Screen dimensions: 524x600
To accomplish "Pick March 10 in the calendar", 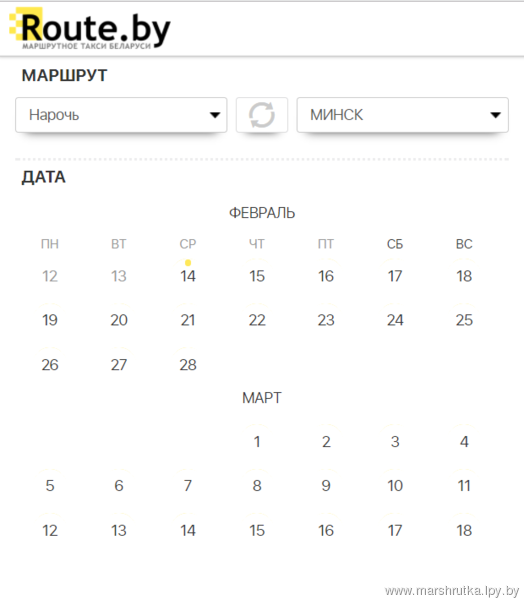I will (395, 486).
